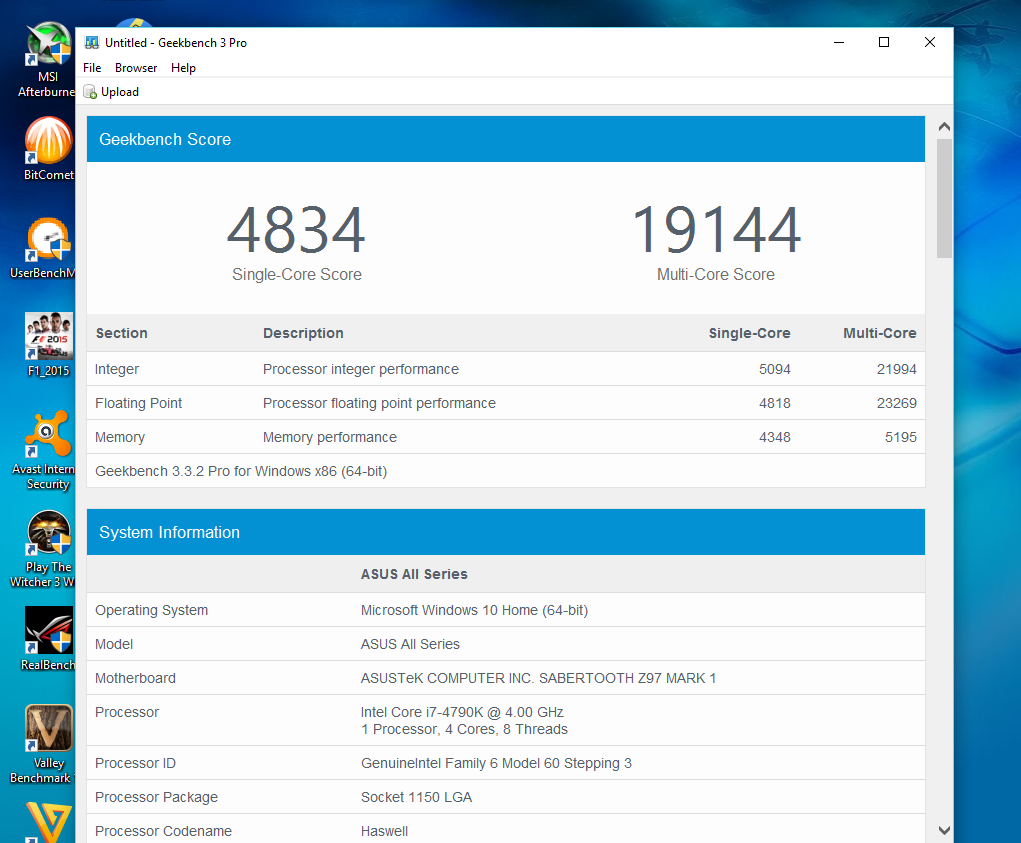Click the Multi-Core column header
Image resolution: width=1021 pixels, height=843 pixels.
[x=880, y=333]
